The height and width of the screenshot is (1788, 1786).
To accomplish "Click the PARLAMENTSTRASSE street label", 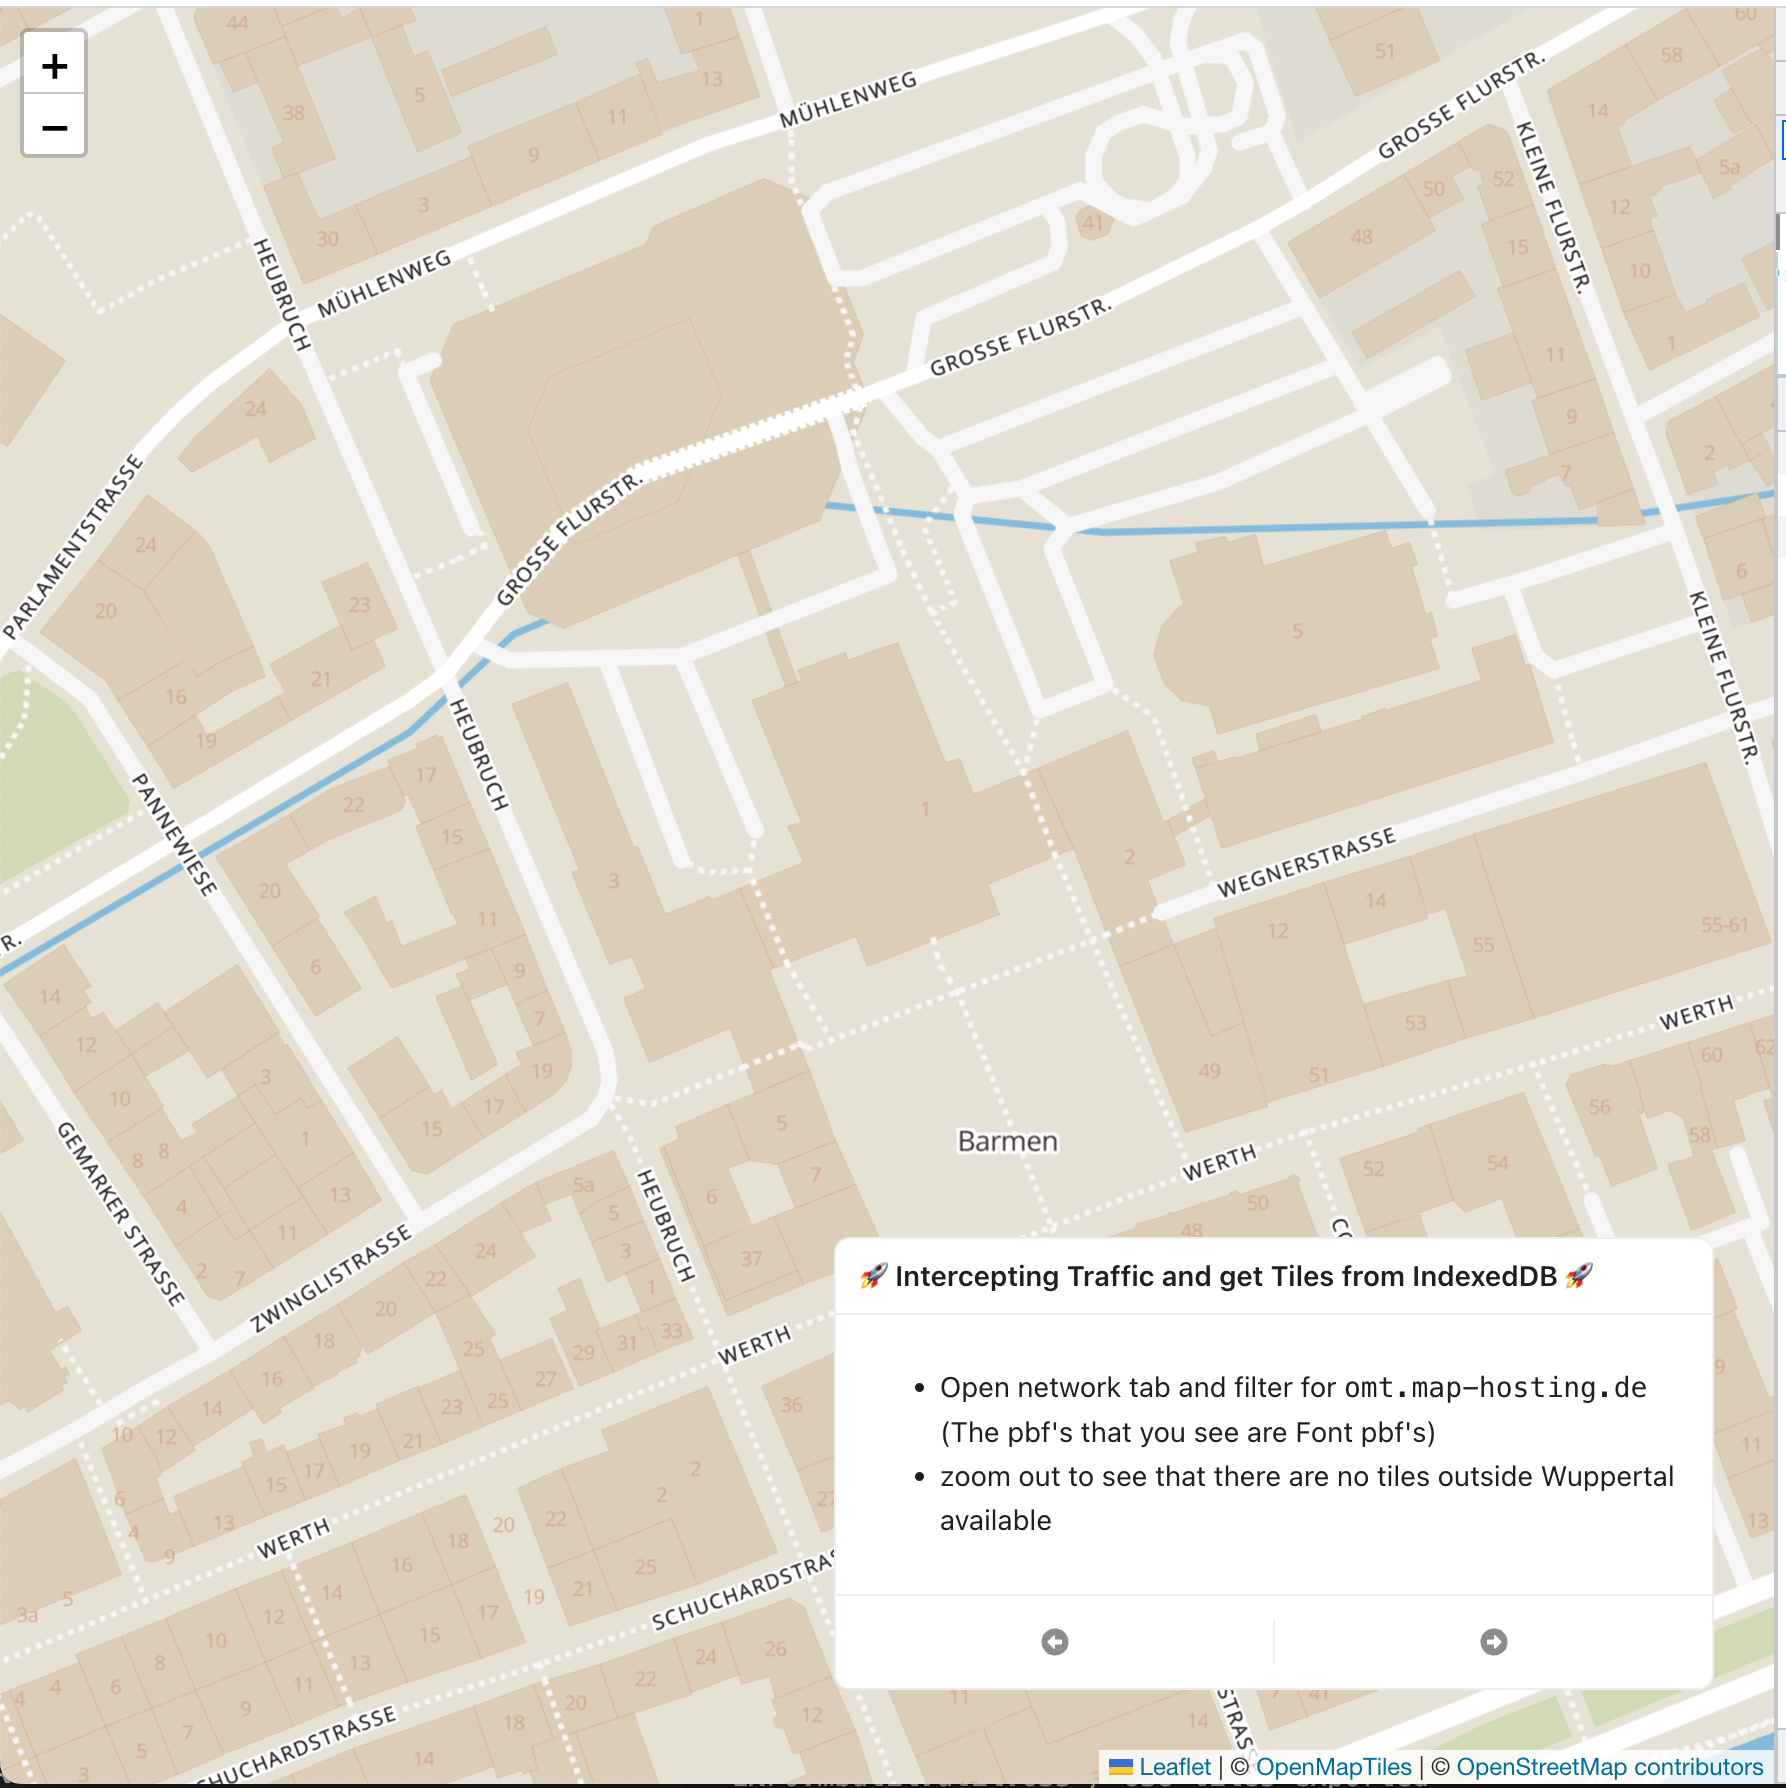I will point(73,547).
